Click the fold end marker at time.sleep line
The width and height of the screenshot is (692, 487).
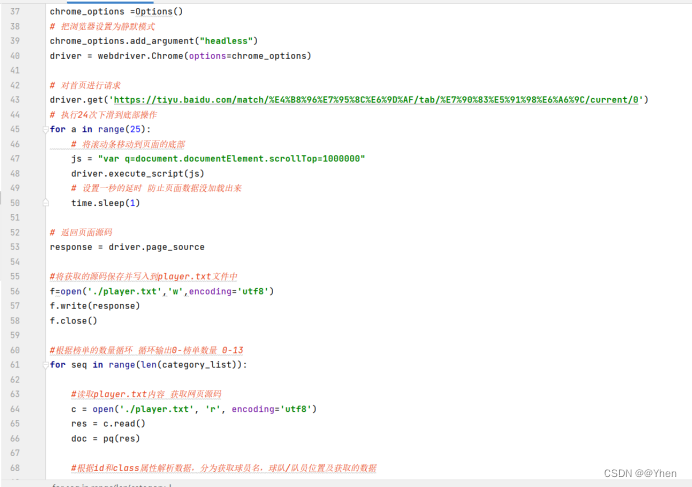point(45,203)
